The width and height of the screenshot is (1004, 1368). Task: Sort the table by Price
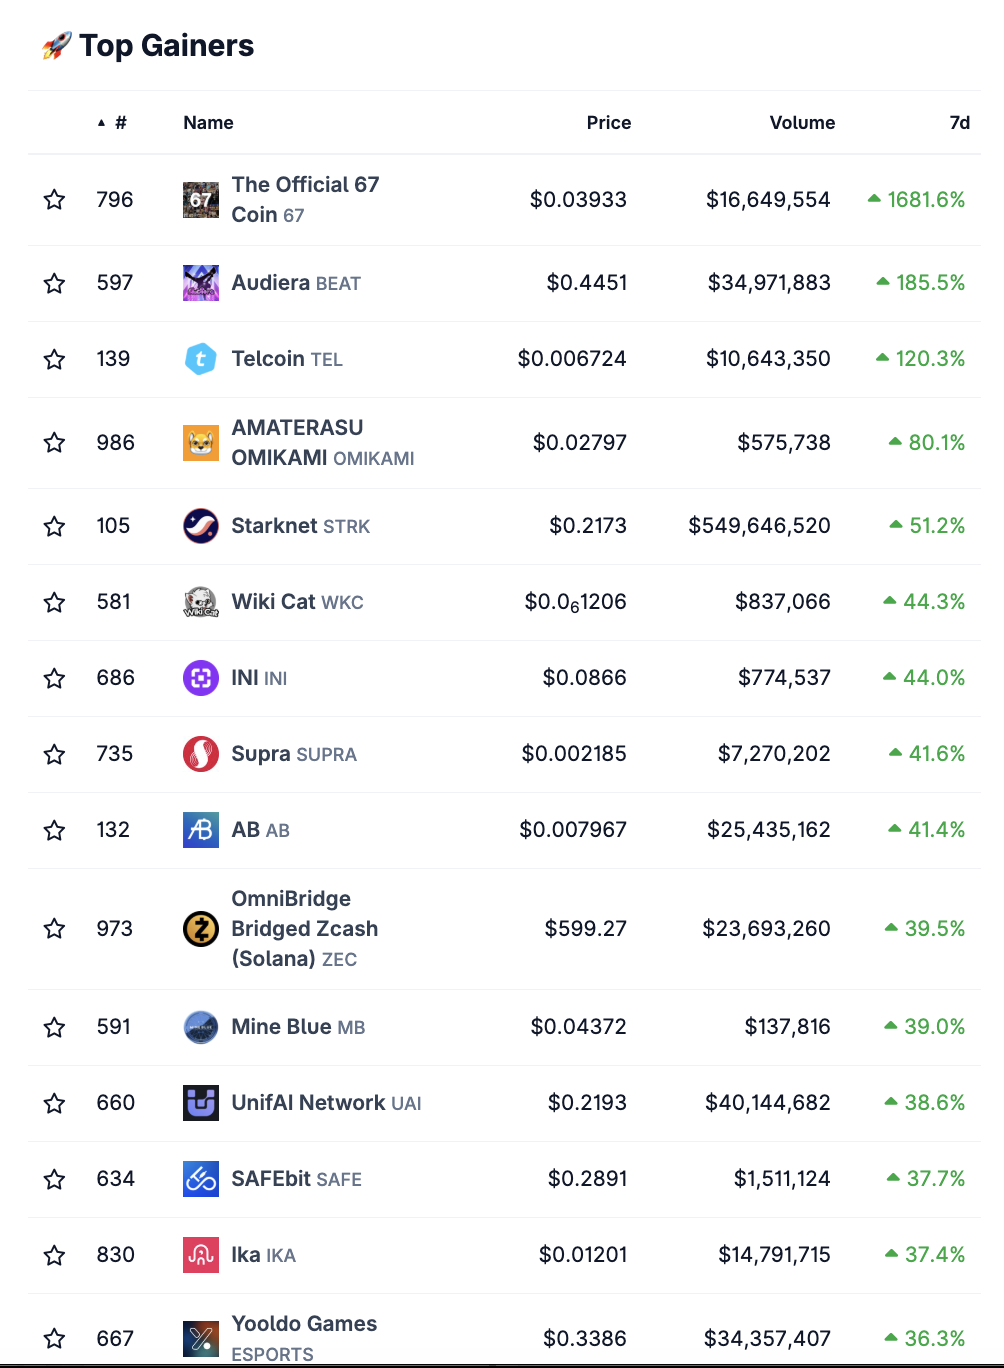609,122
